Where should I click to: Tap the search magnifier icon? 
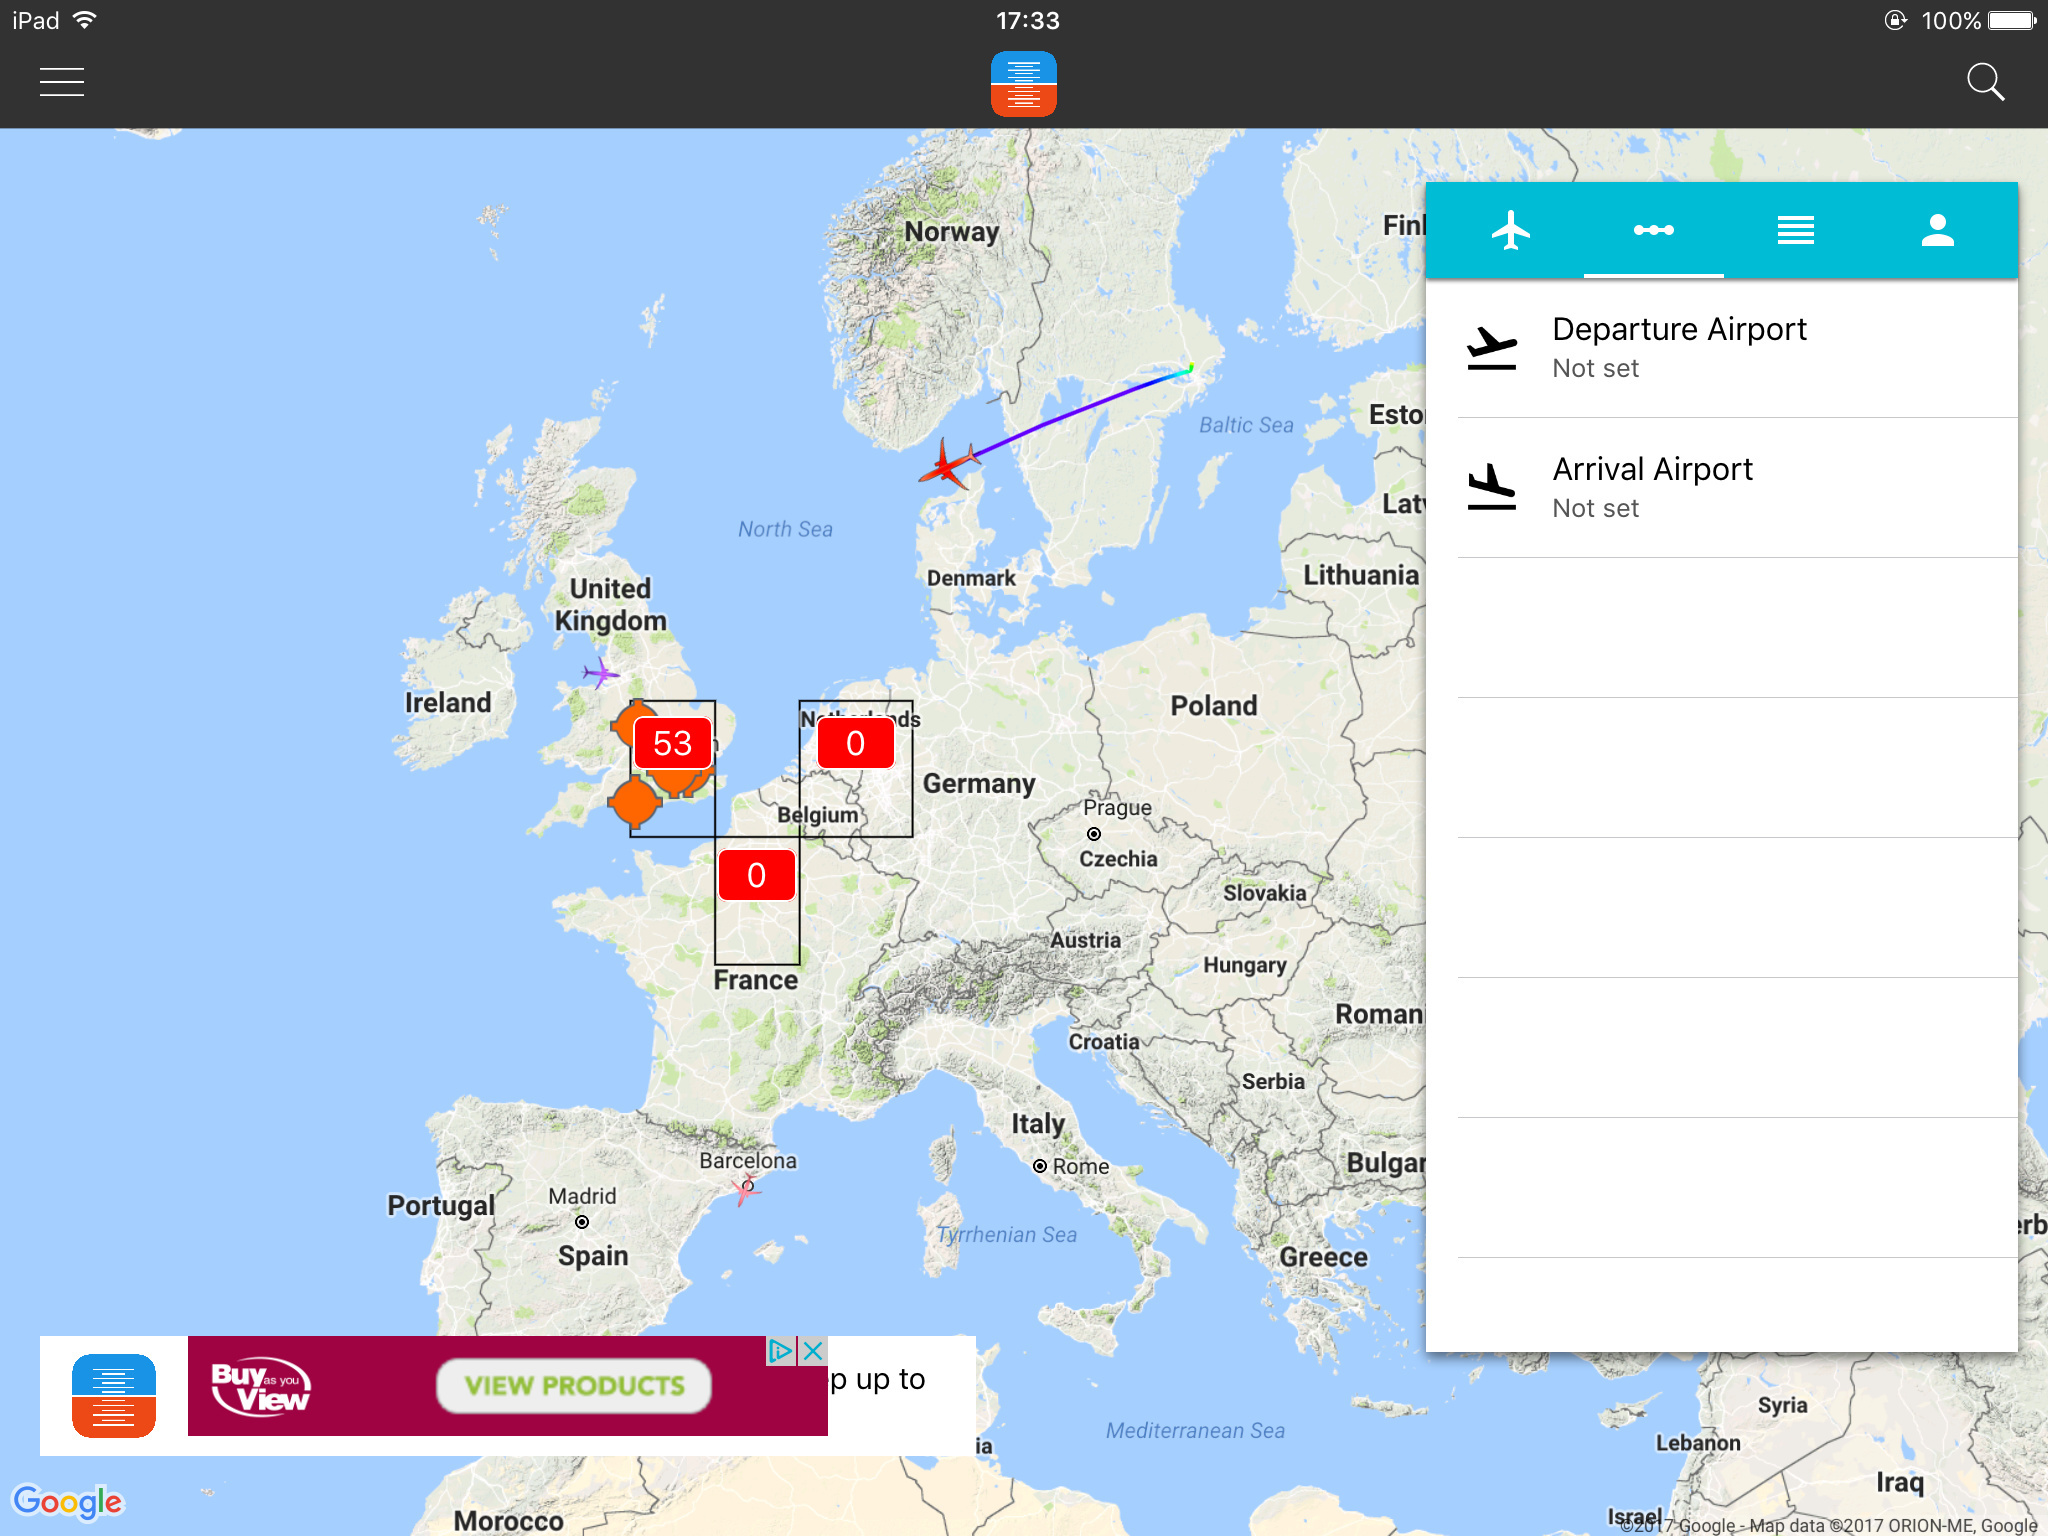(1985, 82)
